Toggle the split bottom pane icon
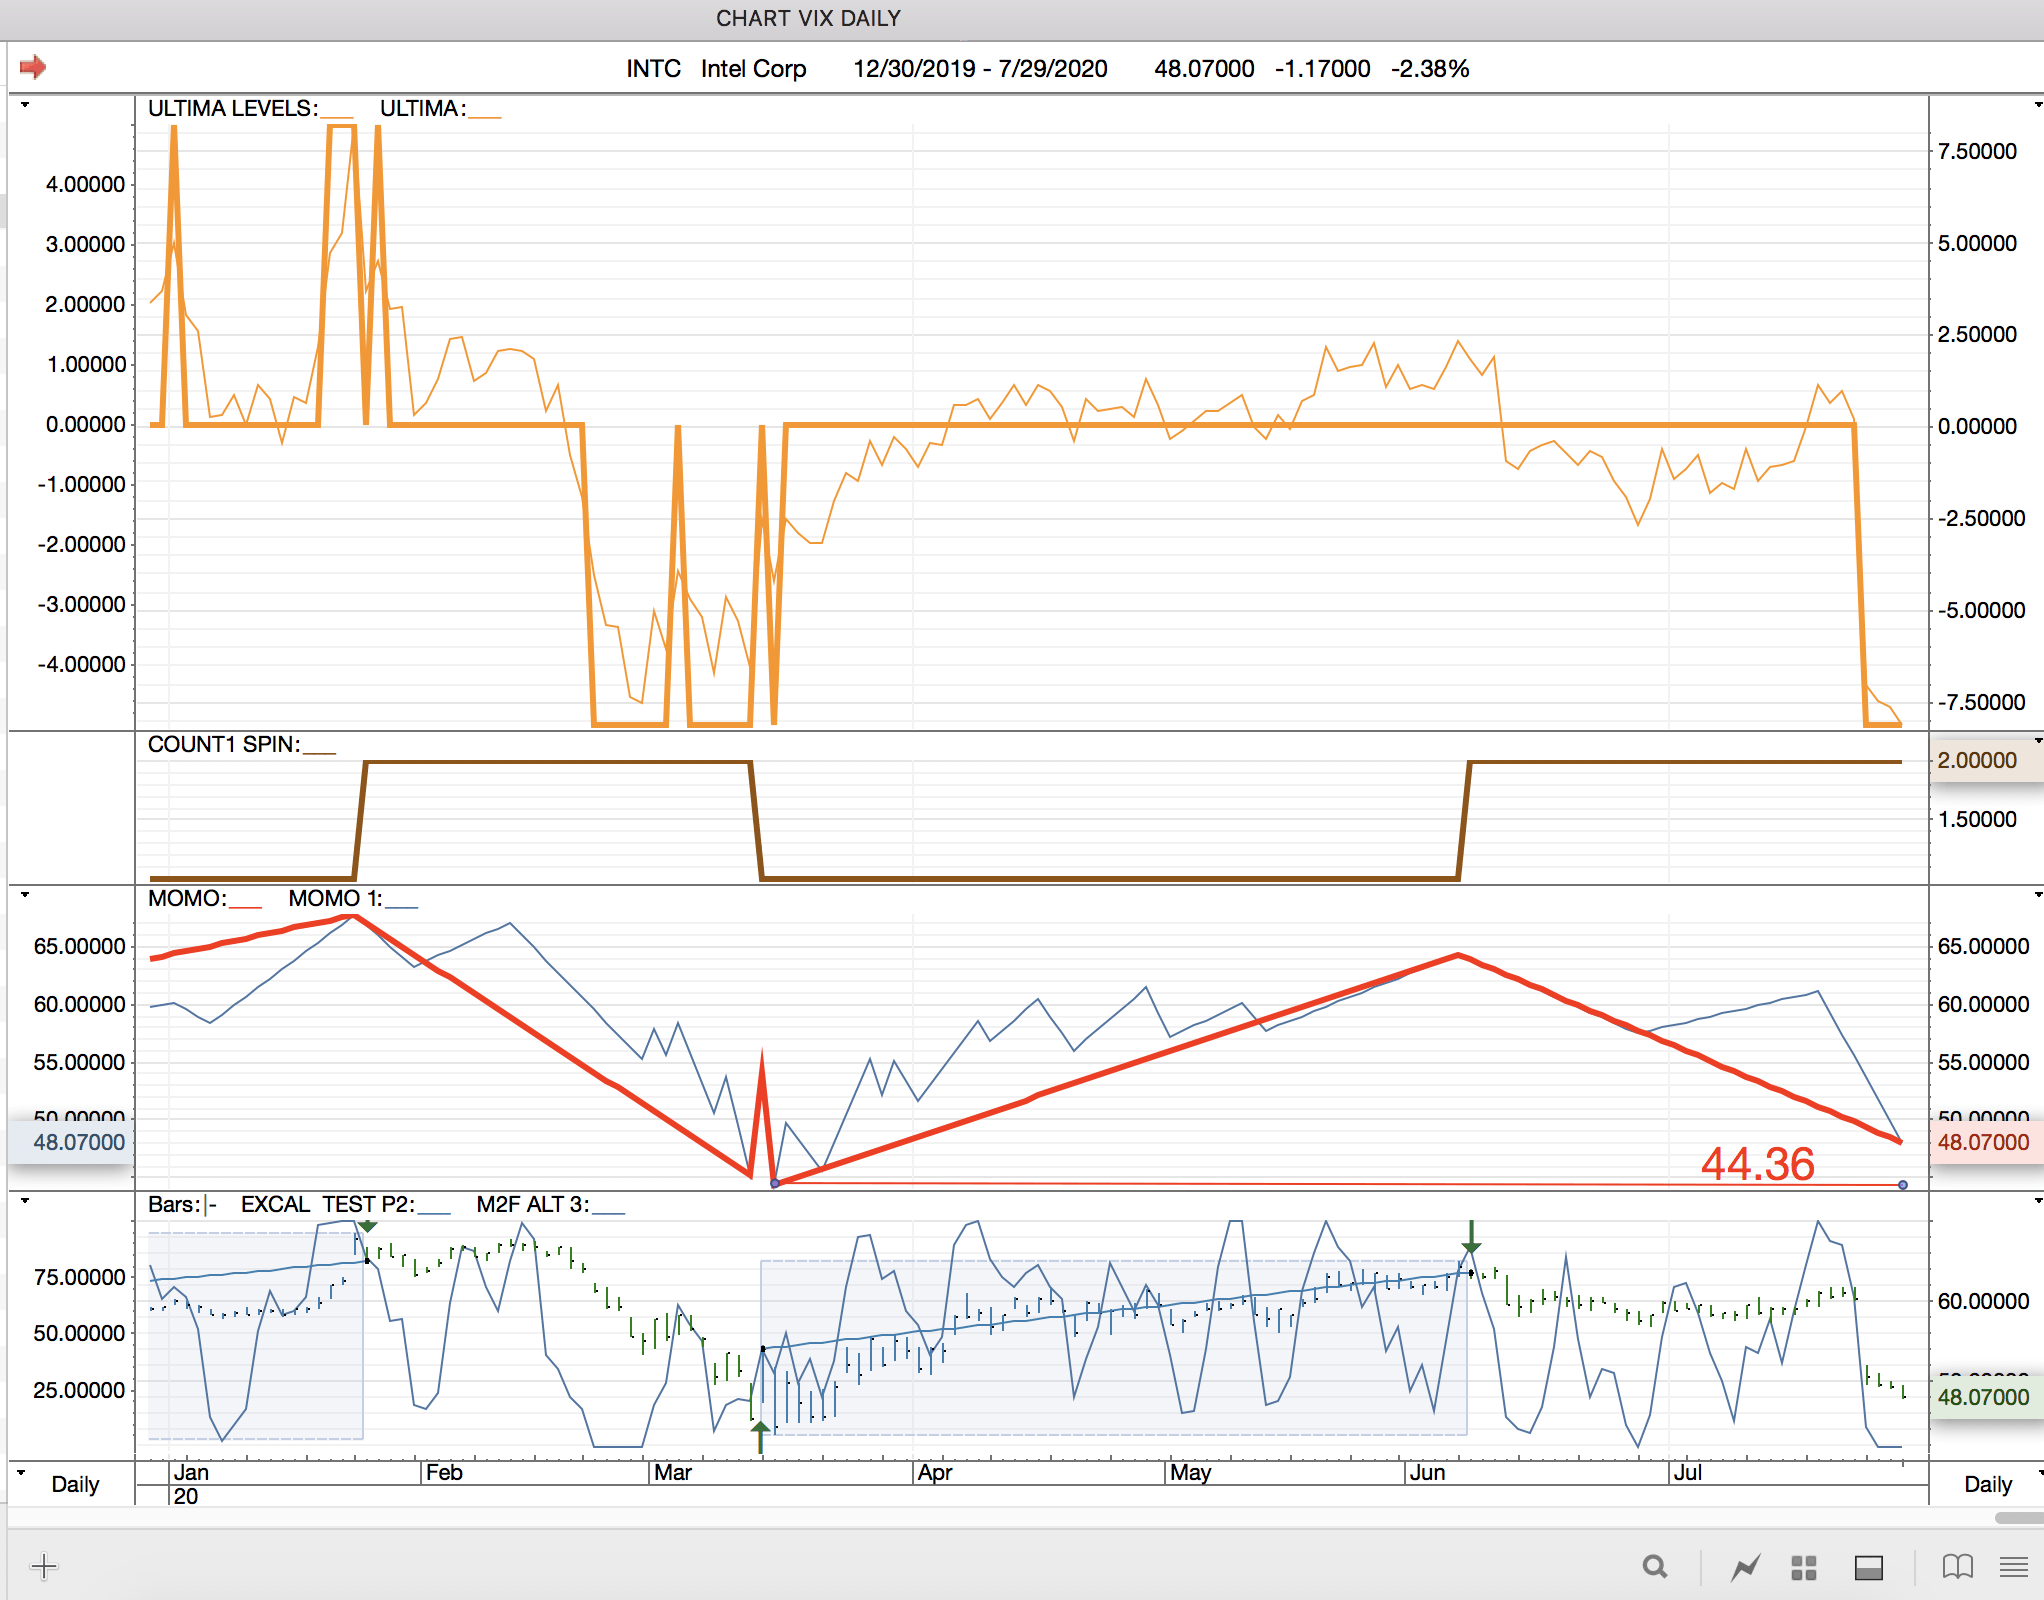 click(x=1868, y=1567)
